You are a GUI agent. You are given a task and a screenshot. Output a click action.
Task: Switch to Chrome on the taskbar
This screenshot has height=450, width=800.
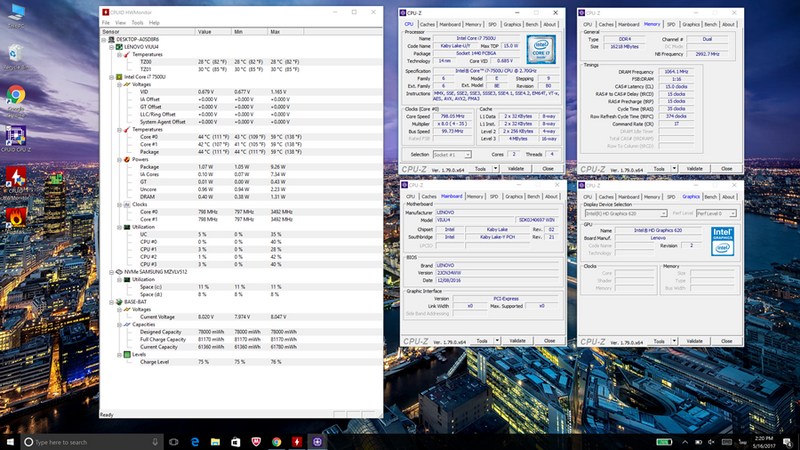coord(277,442)
